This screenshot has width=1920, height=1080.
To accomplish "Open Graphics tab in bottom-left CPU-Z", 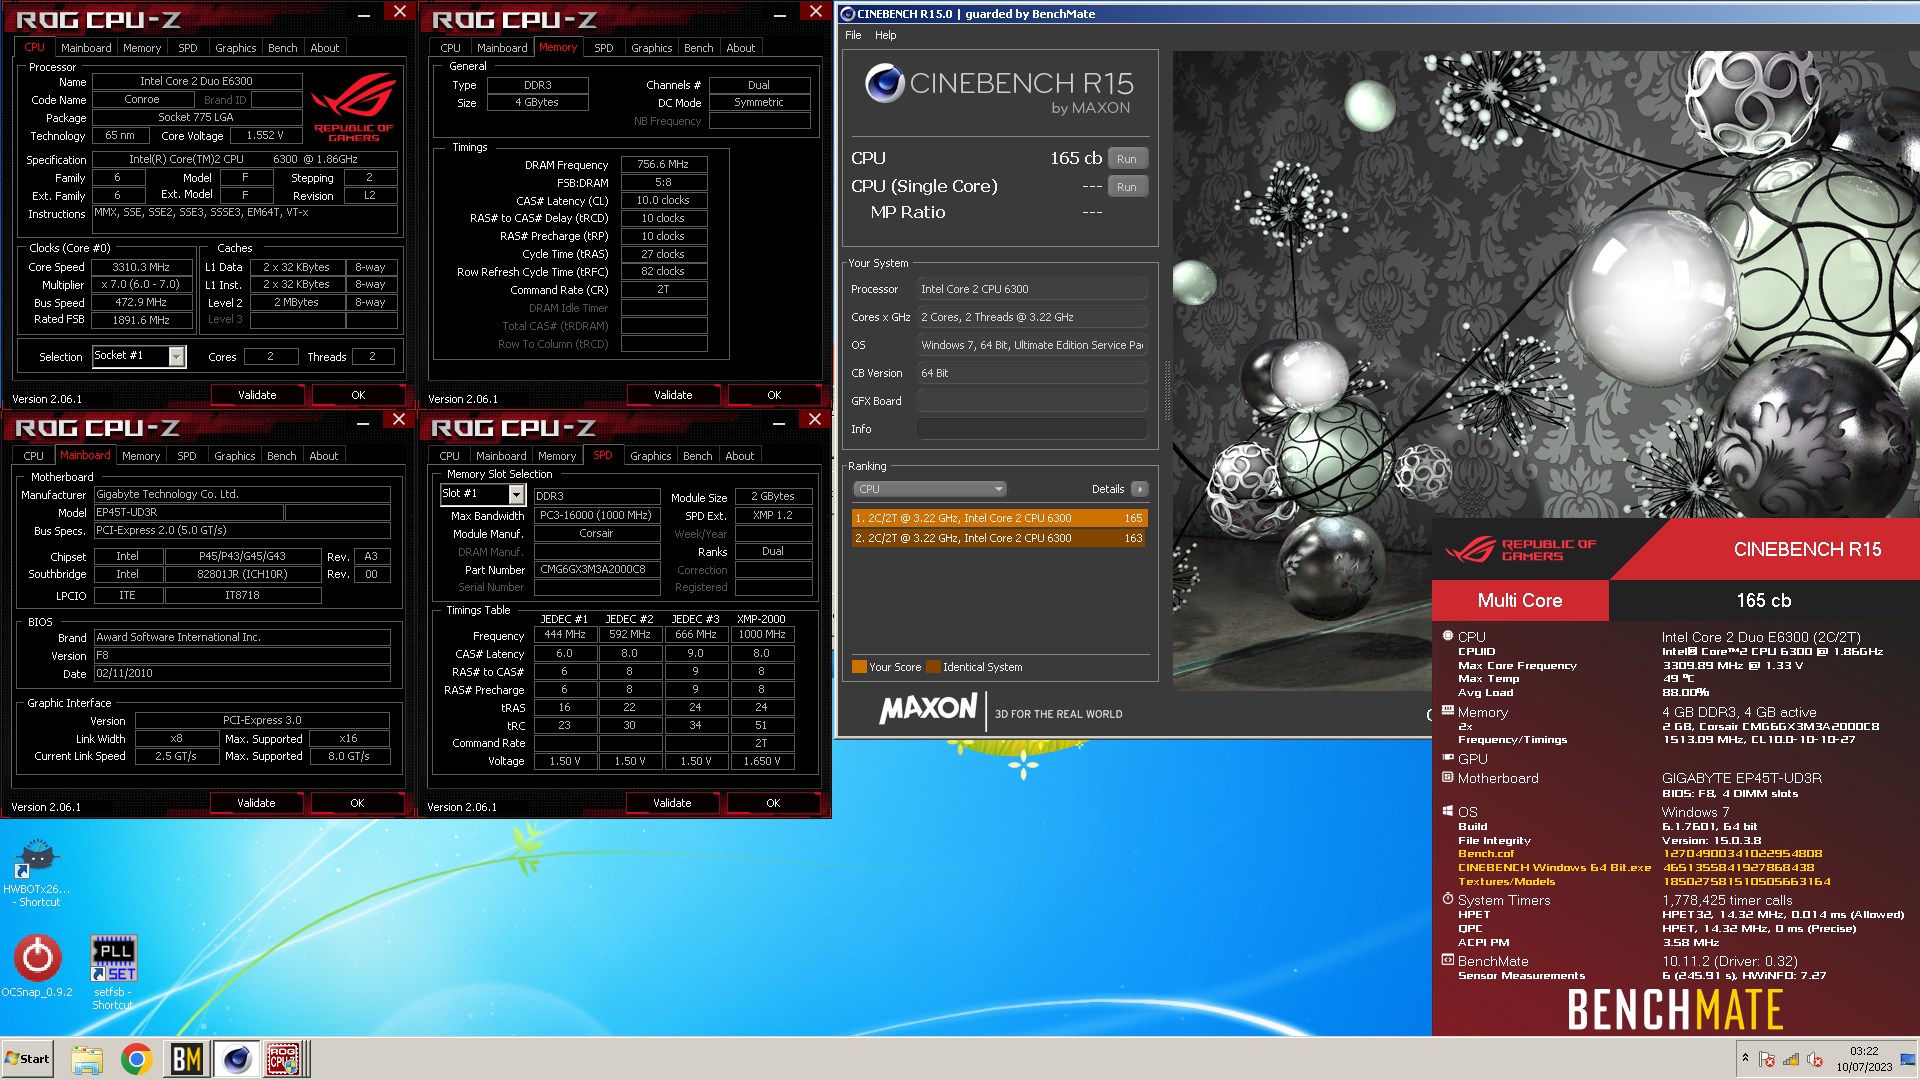I will tap(235, 456).
